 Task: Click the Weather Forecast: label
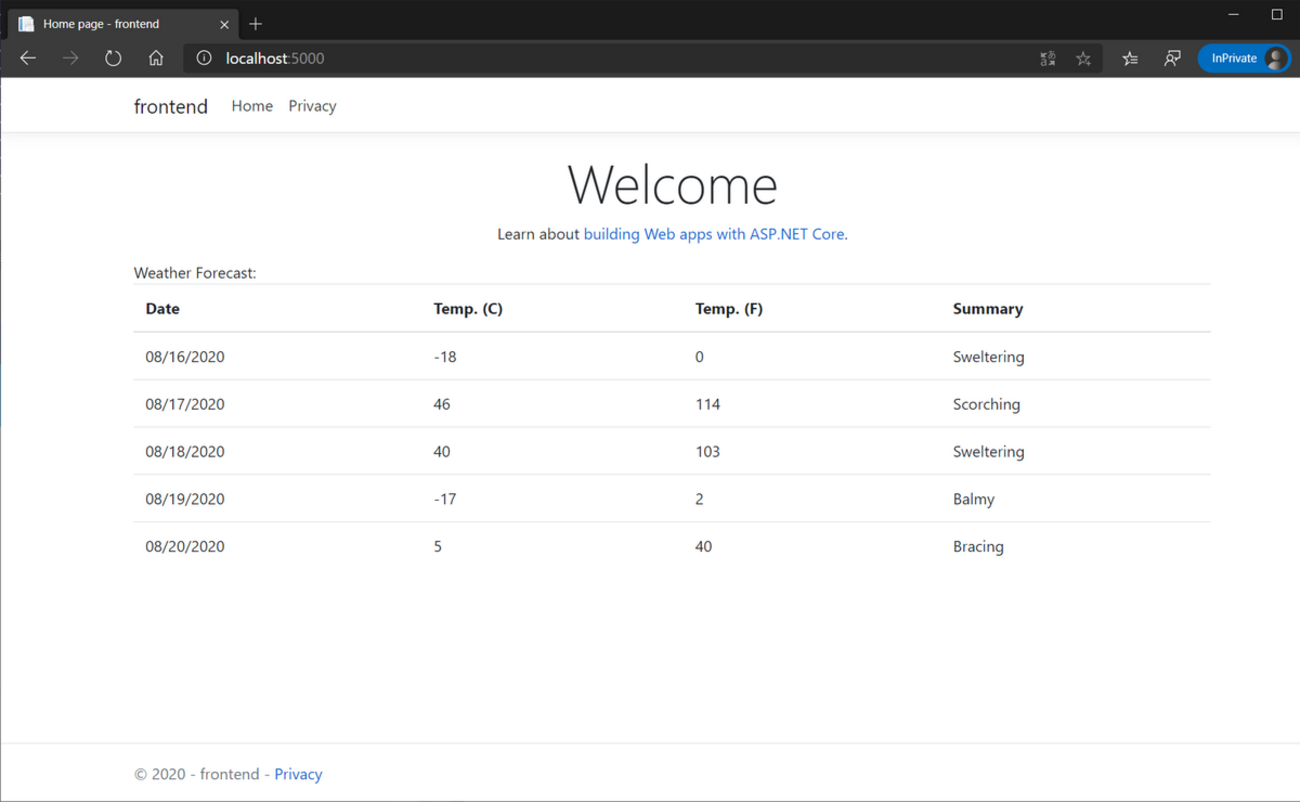195,273
